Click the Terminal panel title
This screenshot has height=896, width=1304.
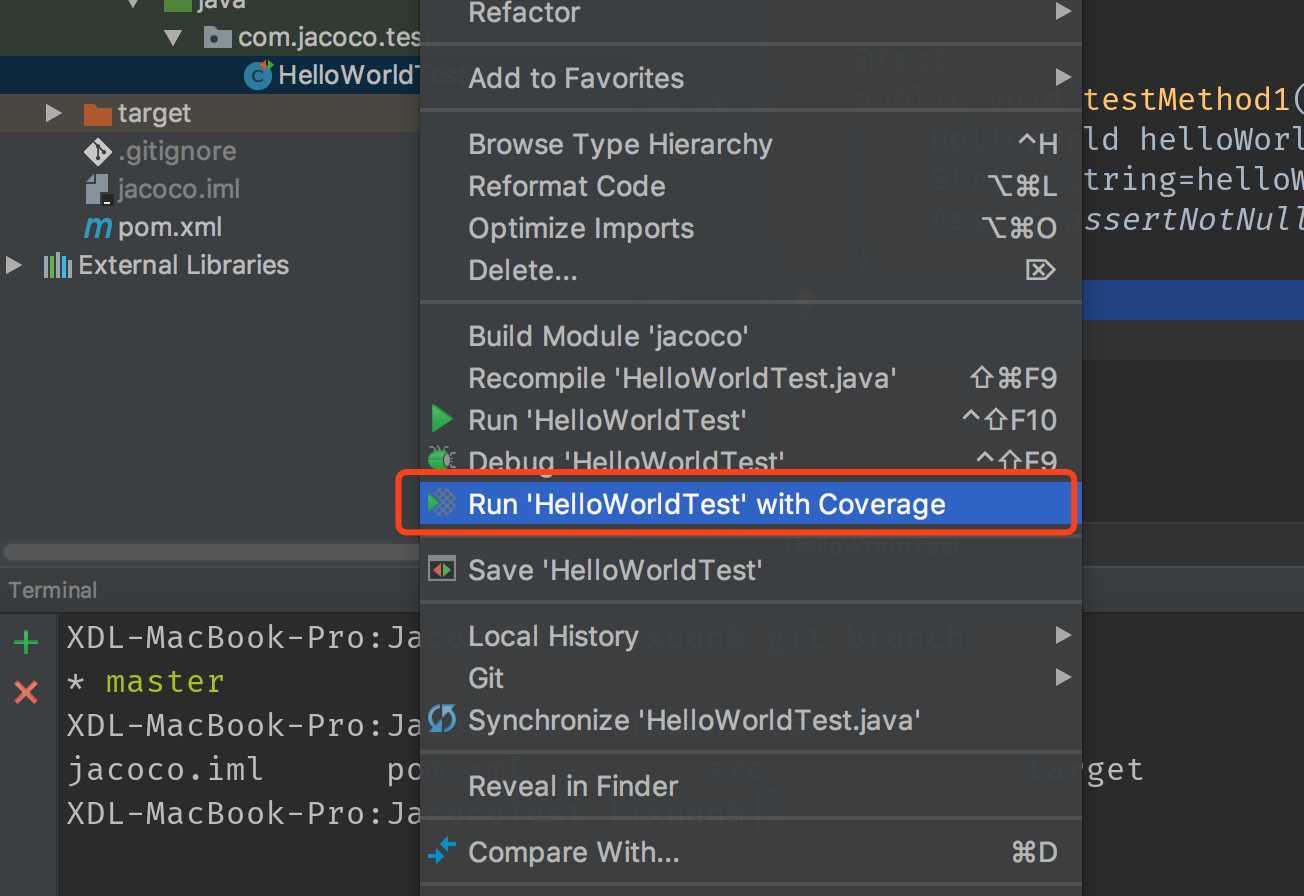click(x=53, y=590)
